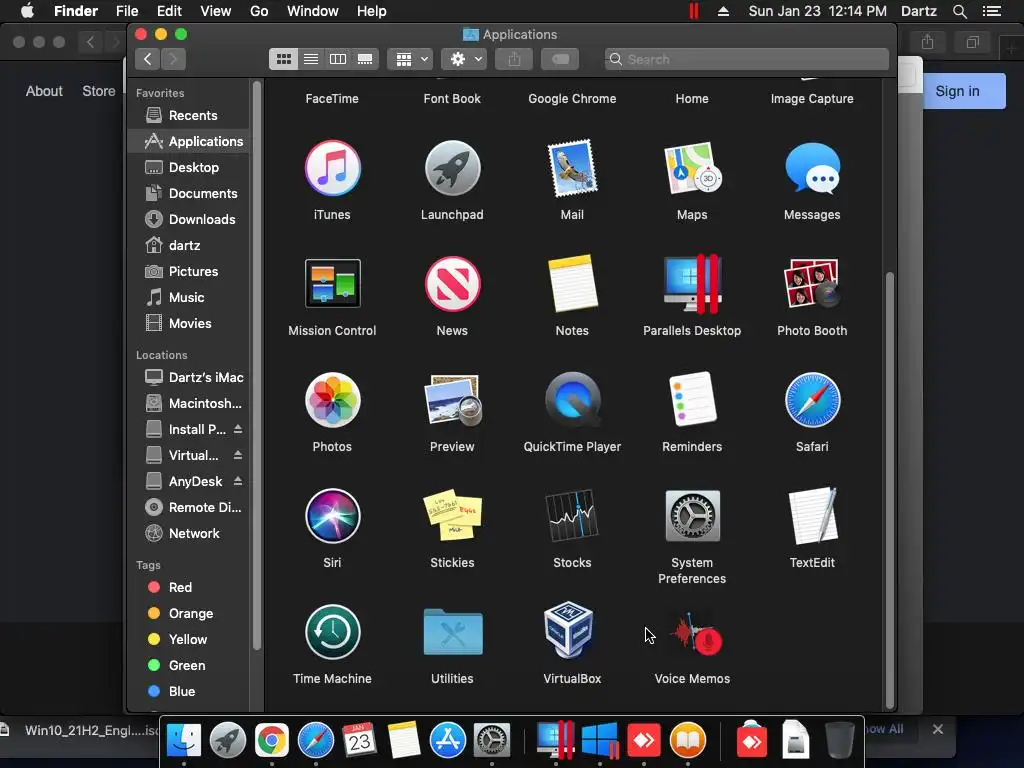This screenshot has width=1024, height=768.
Task: Open Spotlight search in menu bar
Action: (959, 11)
